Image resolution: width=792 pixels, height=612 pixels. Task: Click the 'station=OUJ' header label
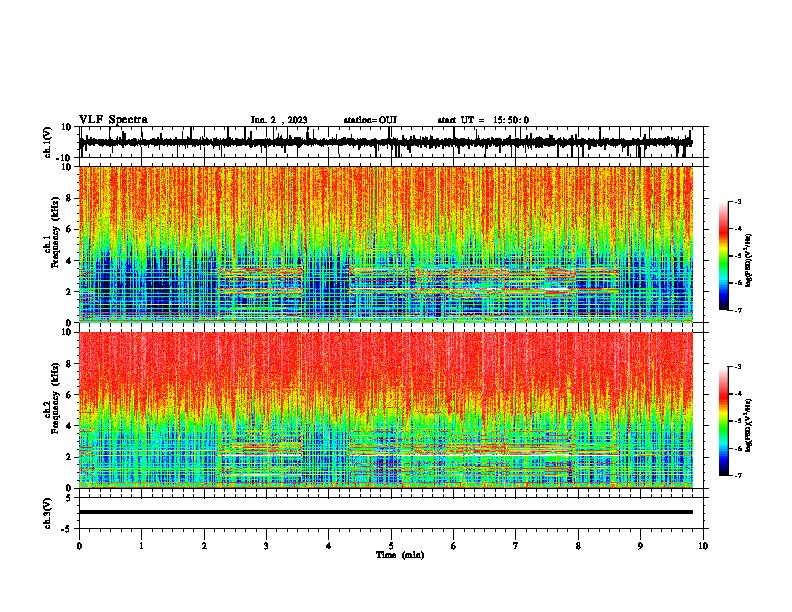370,120
